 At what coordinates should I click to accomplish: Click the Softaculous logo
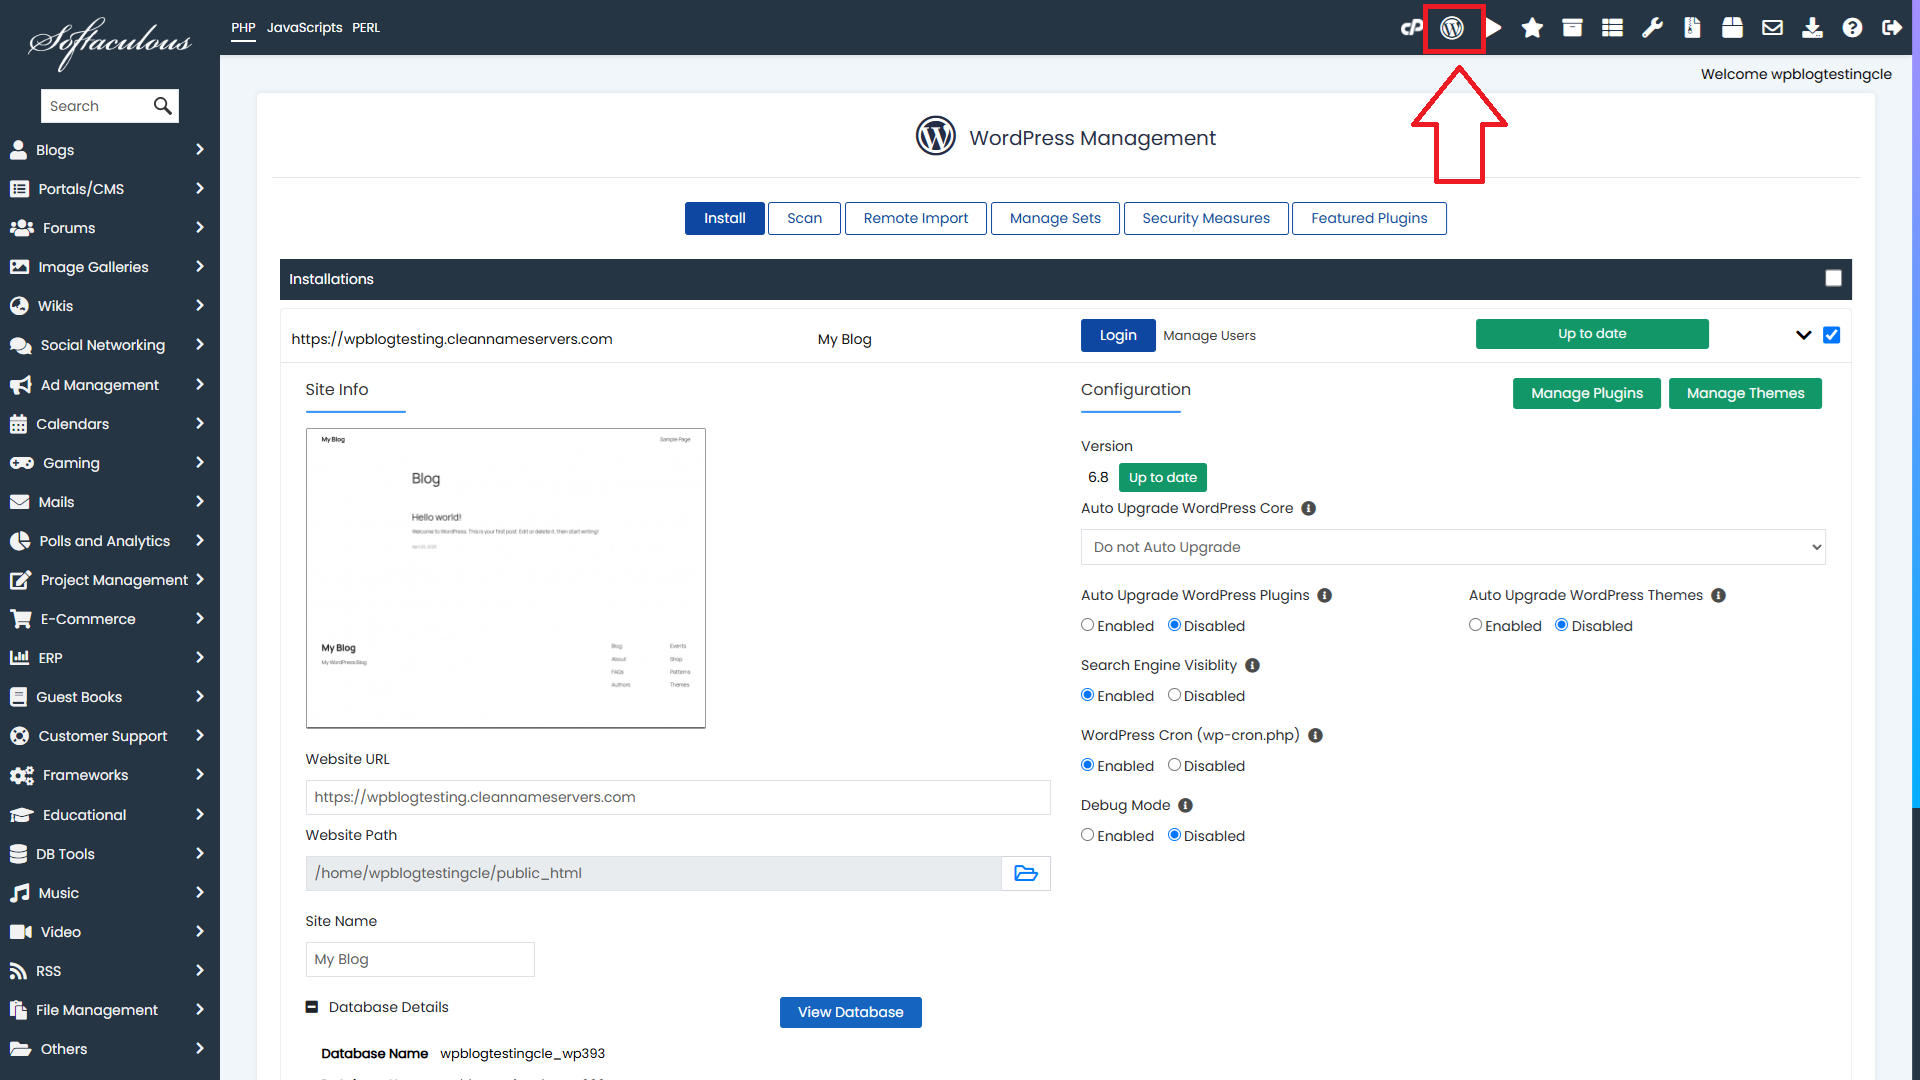(x=110, y=42)
